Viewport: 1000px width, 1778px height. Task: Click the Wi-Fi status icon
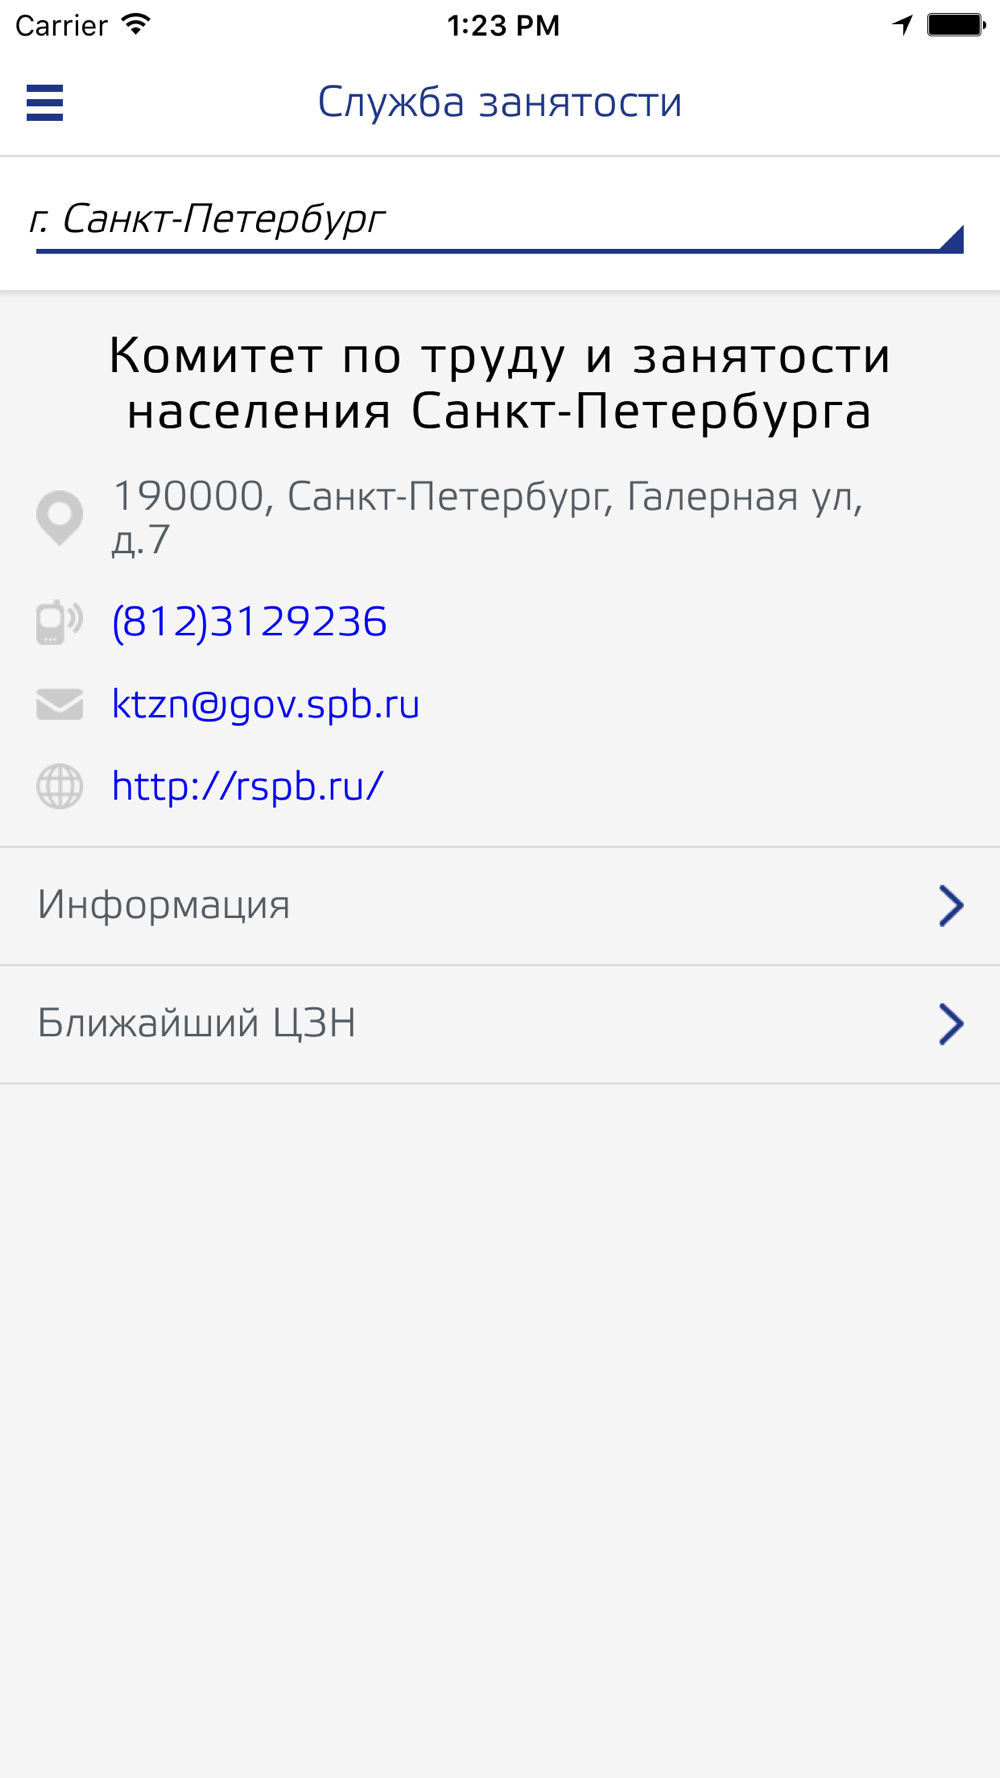[136, 25]
